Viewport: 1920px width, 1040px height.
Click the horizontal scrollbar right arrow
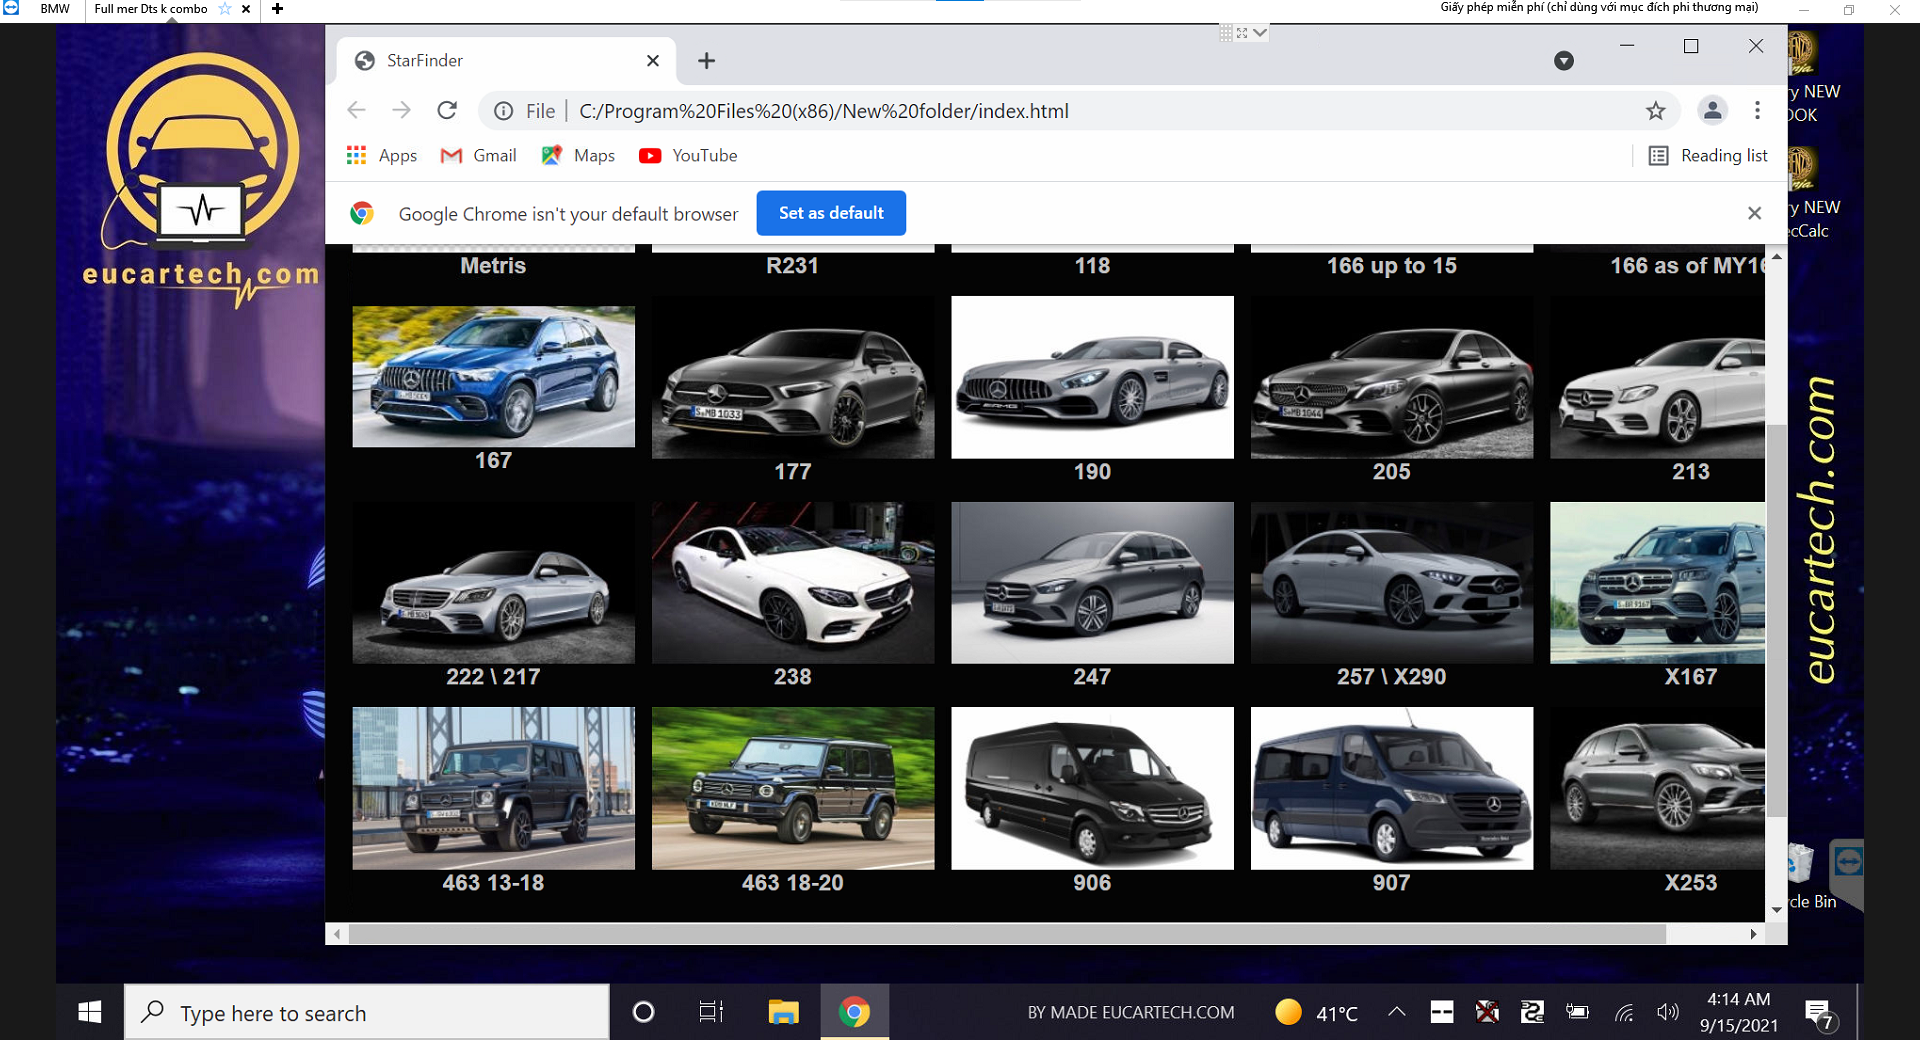point(1753,934)
